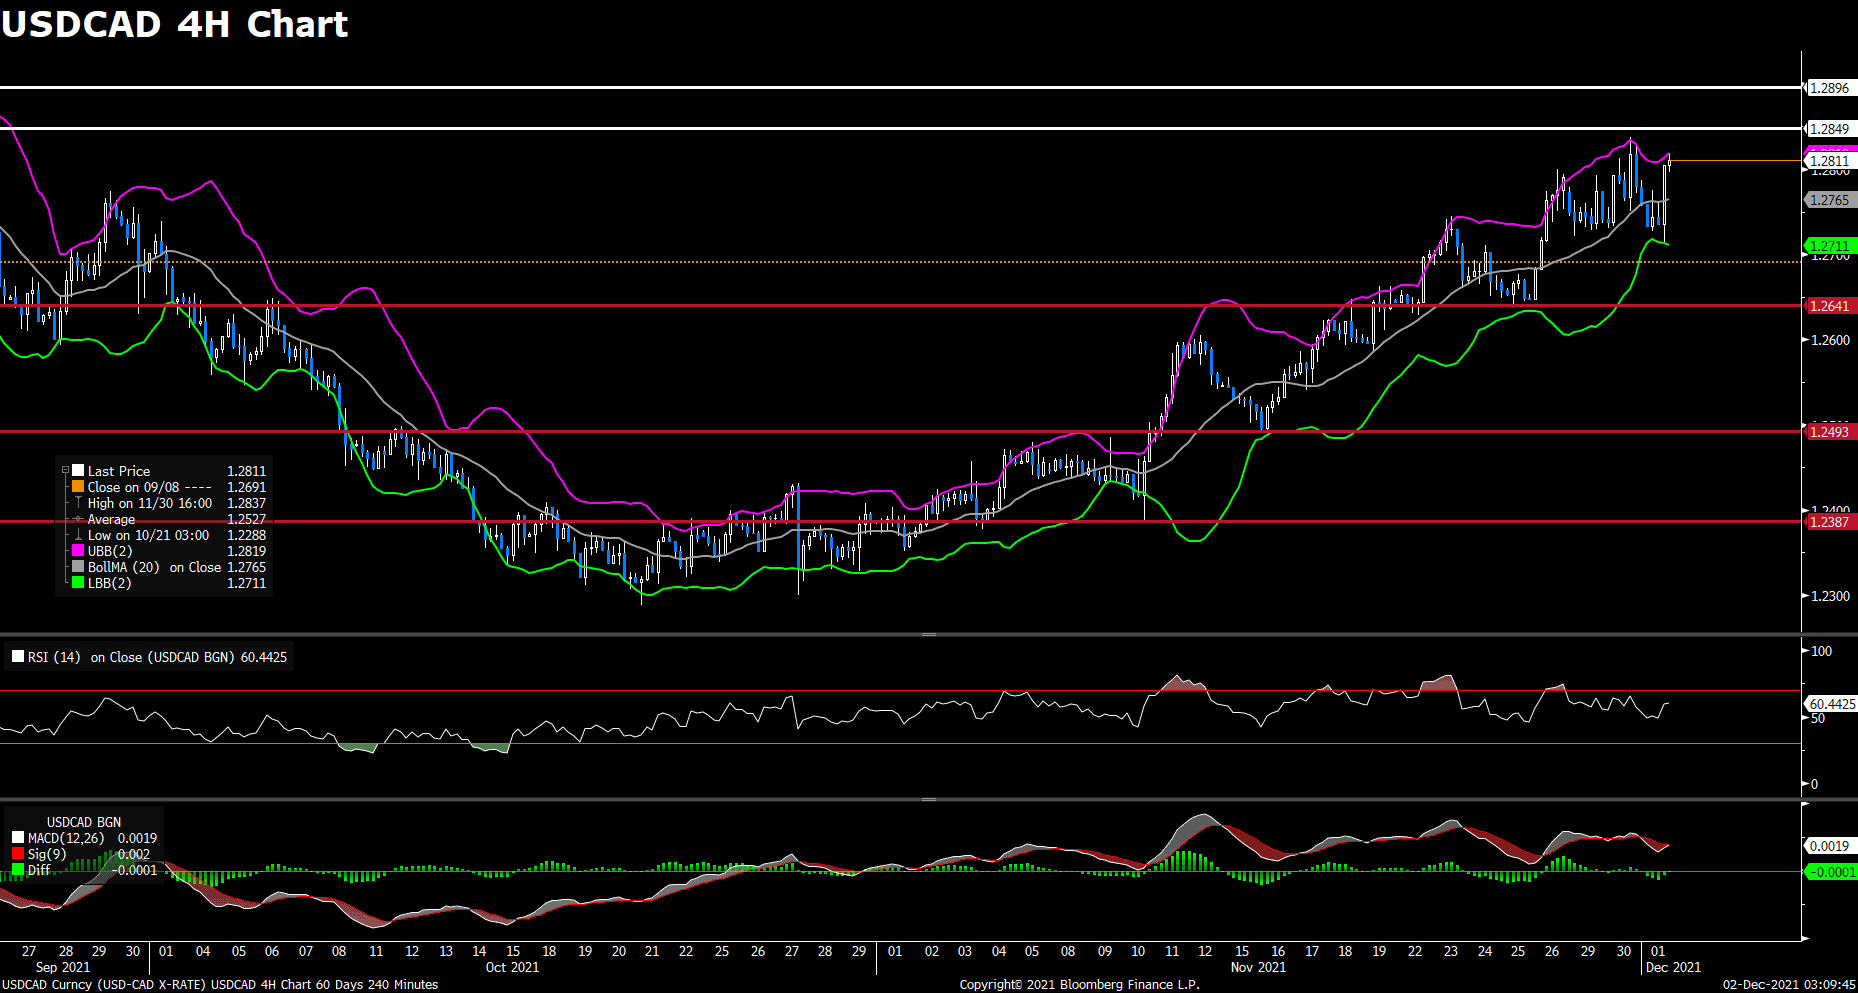Click the Sep 2021 month label
Screen dimensions: 1858x993
[x=63, y=967]
